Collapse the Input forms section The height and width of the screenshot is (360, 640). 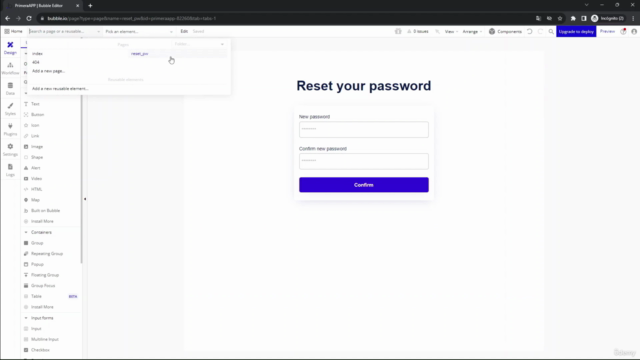26,318
